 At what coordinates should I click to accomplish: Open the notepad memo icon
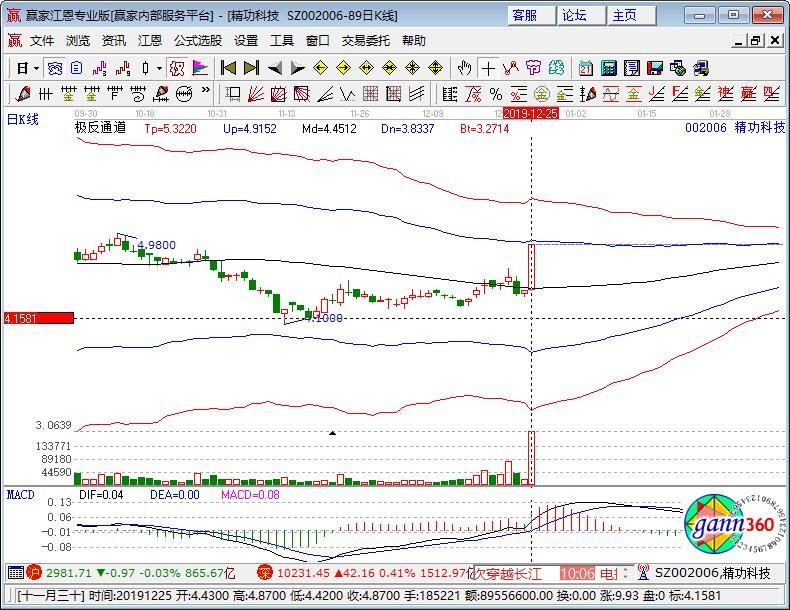click(632, 68)
